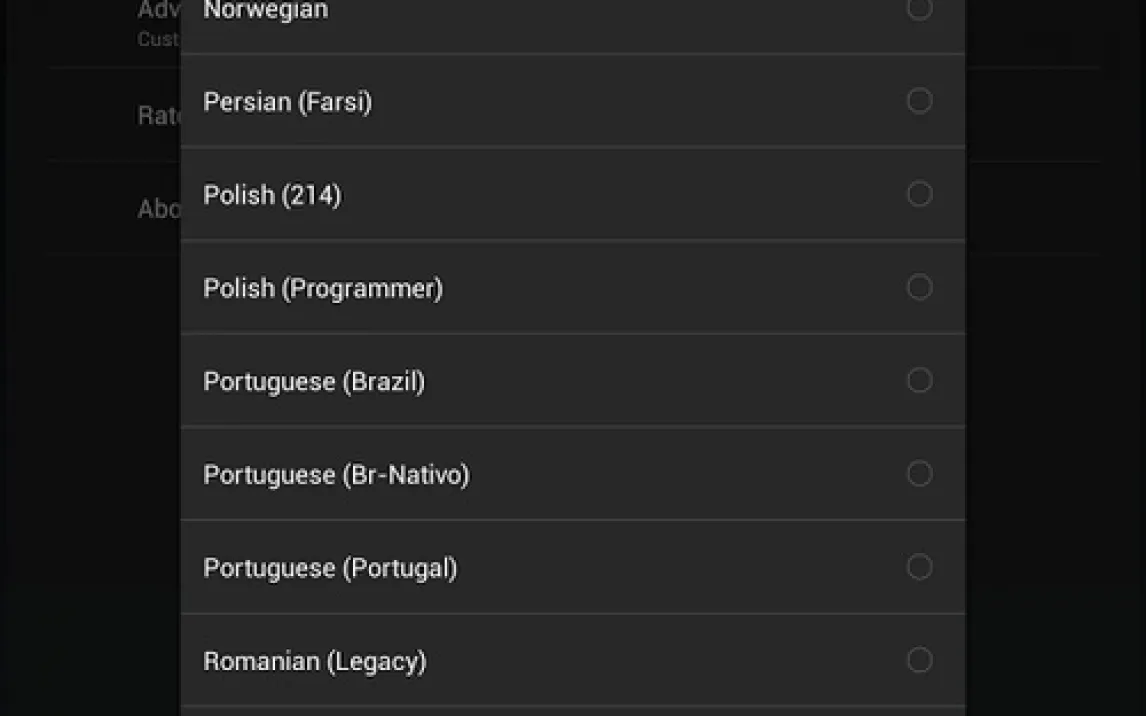This screenshot has width=1146, height=716.
Task: Choose the Polish (Programmer) radio button
Action: pyautogui.click(x=919, y=288)
